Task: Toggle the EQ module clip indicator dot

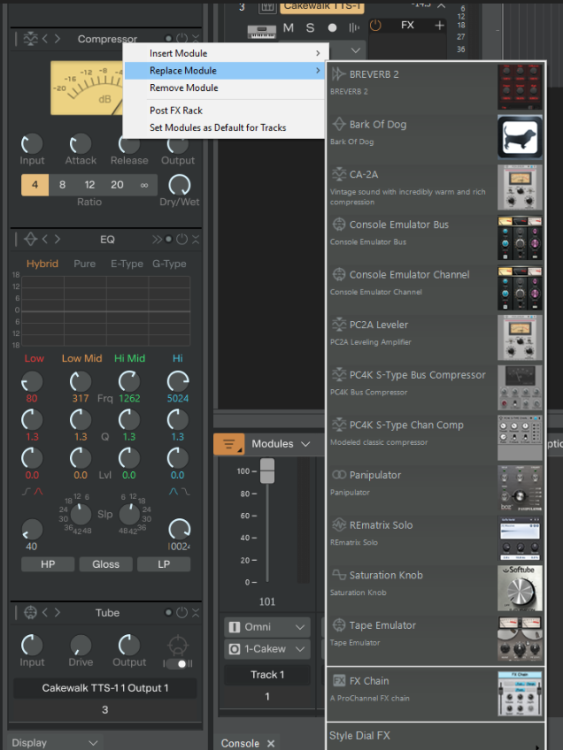Action: pos(168,239)
